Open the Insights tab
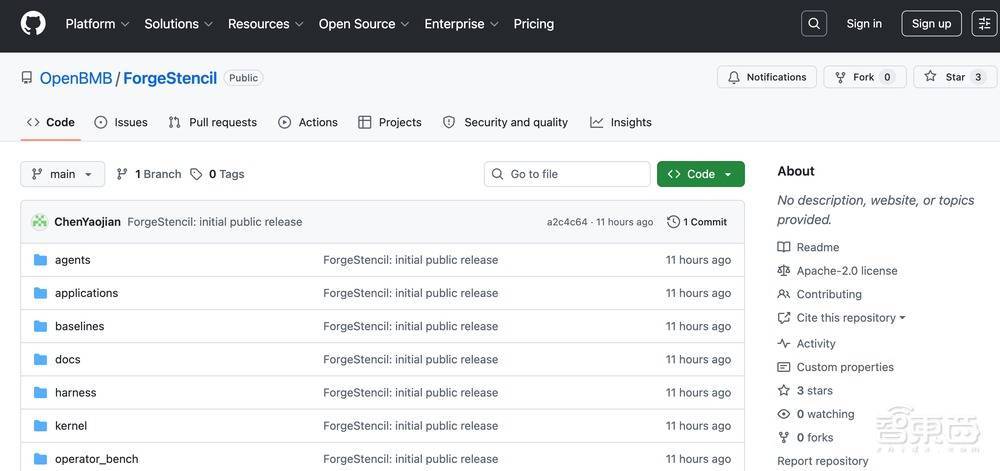1000x471 pixels. [621, 122]
